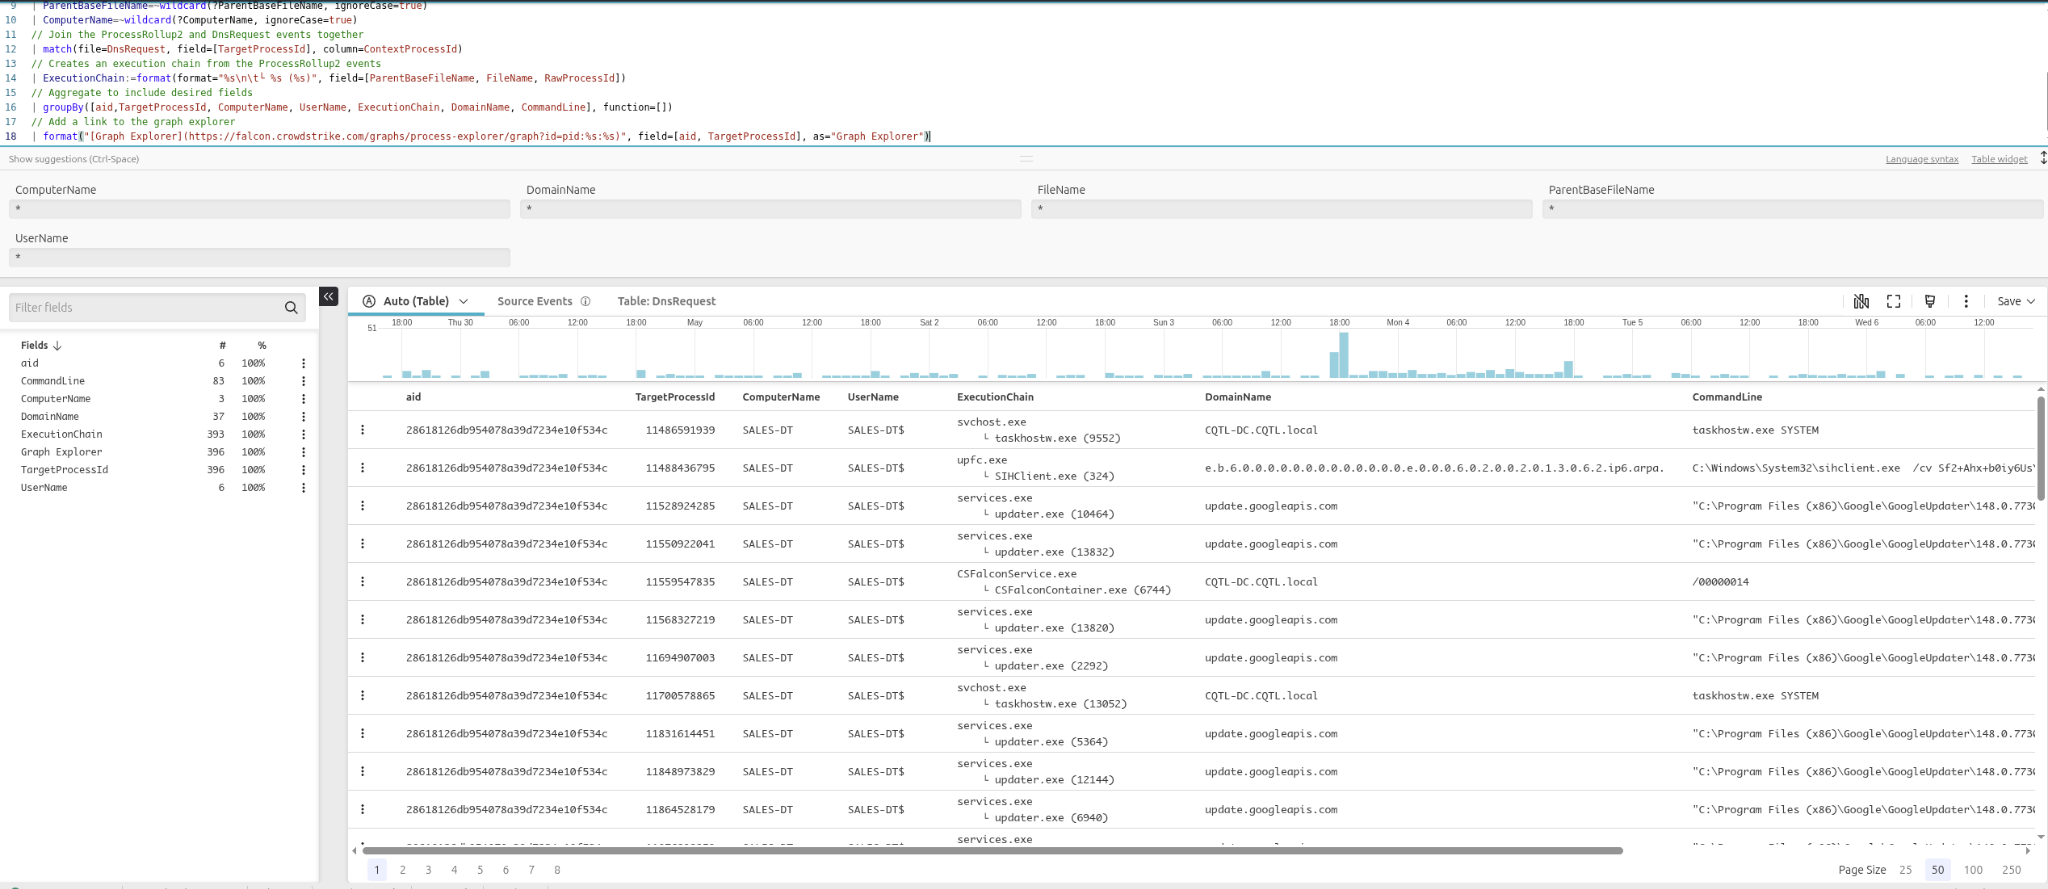Viewport: 2048px width, 889px height.
Task: Set page size to 100
Action: [x=1973, y=870]
